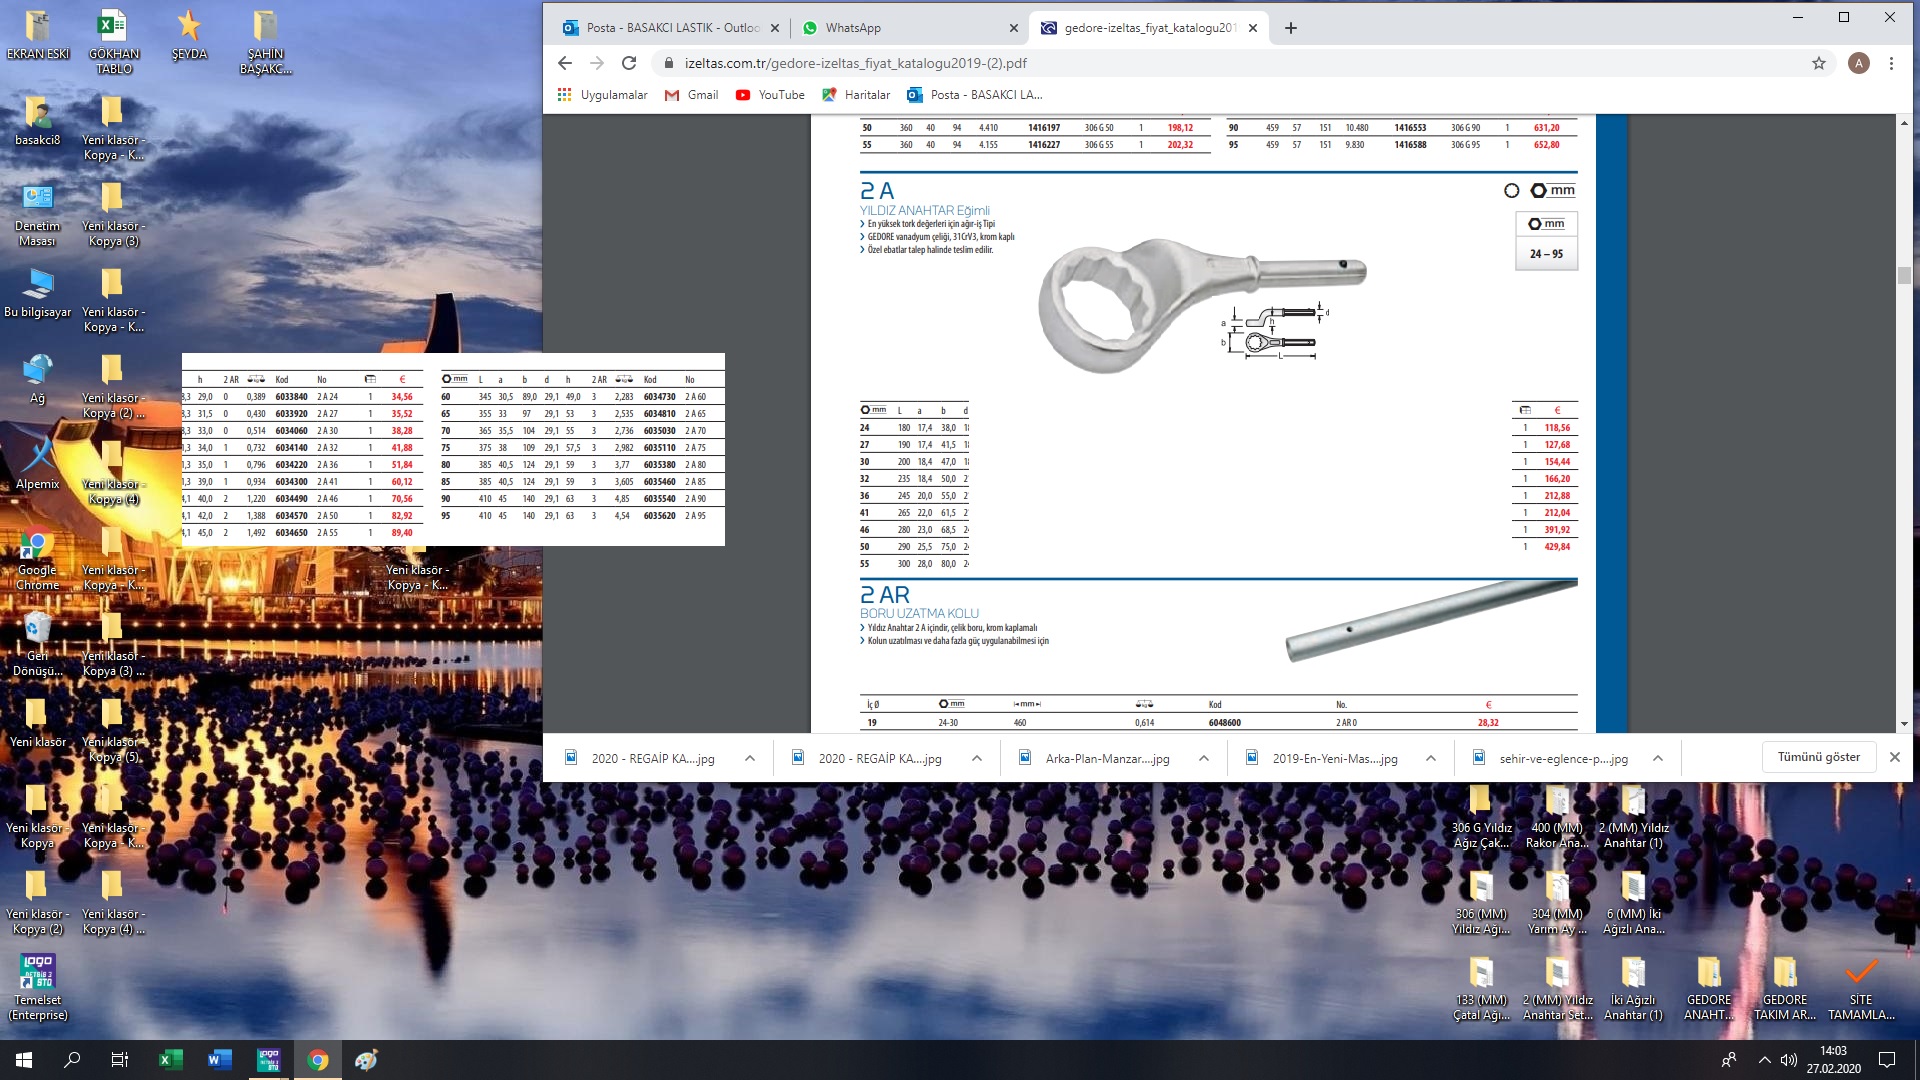Open the Chrome three-dot menu
The height and width of the screenshot is (1080, 1920).
(x=1891, y=63)
